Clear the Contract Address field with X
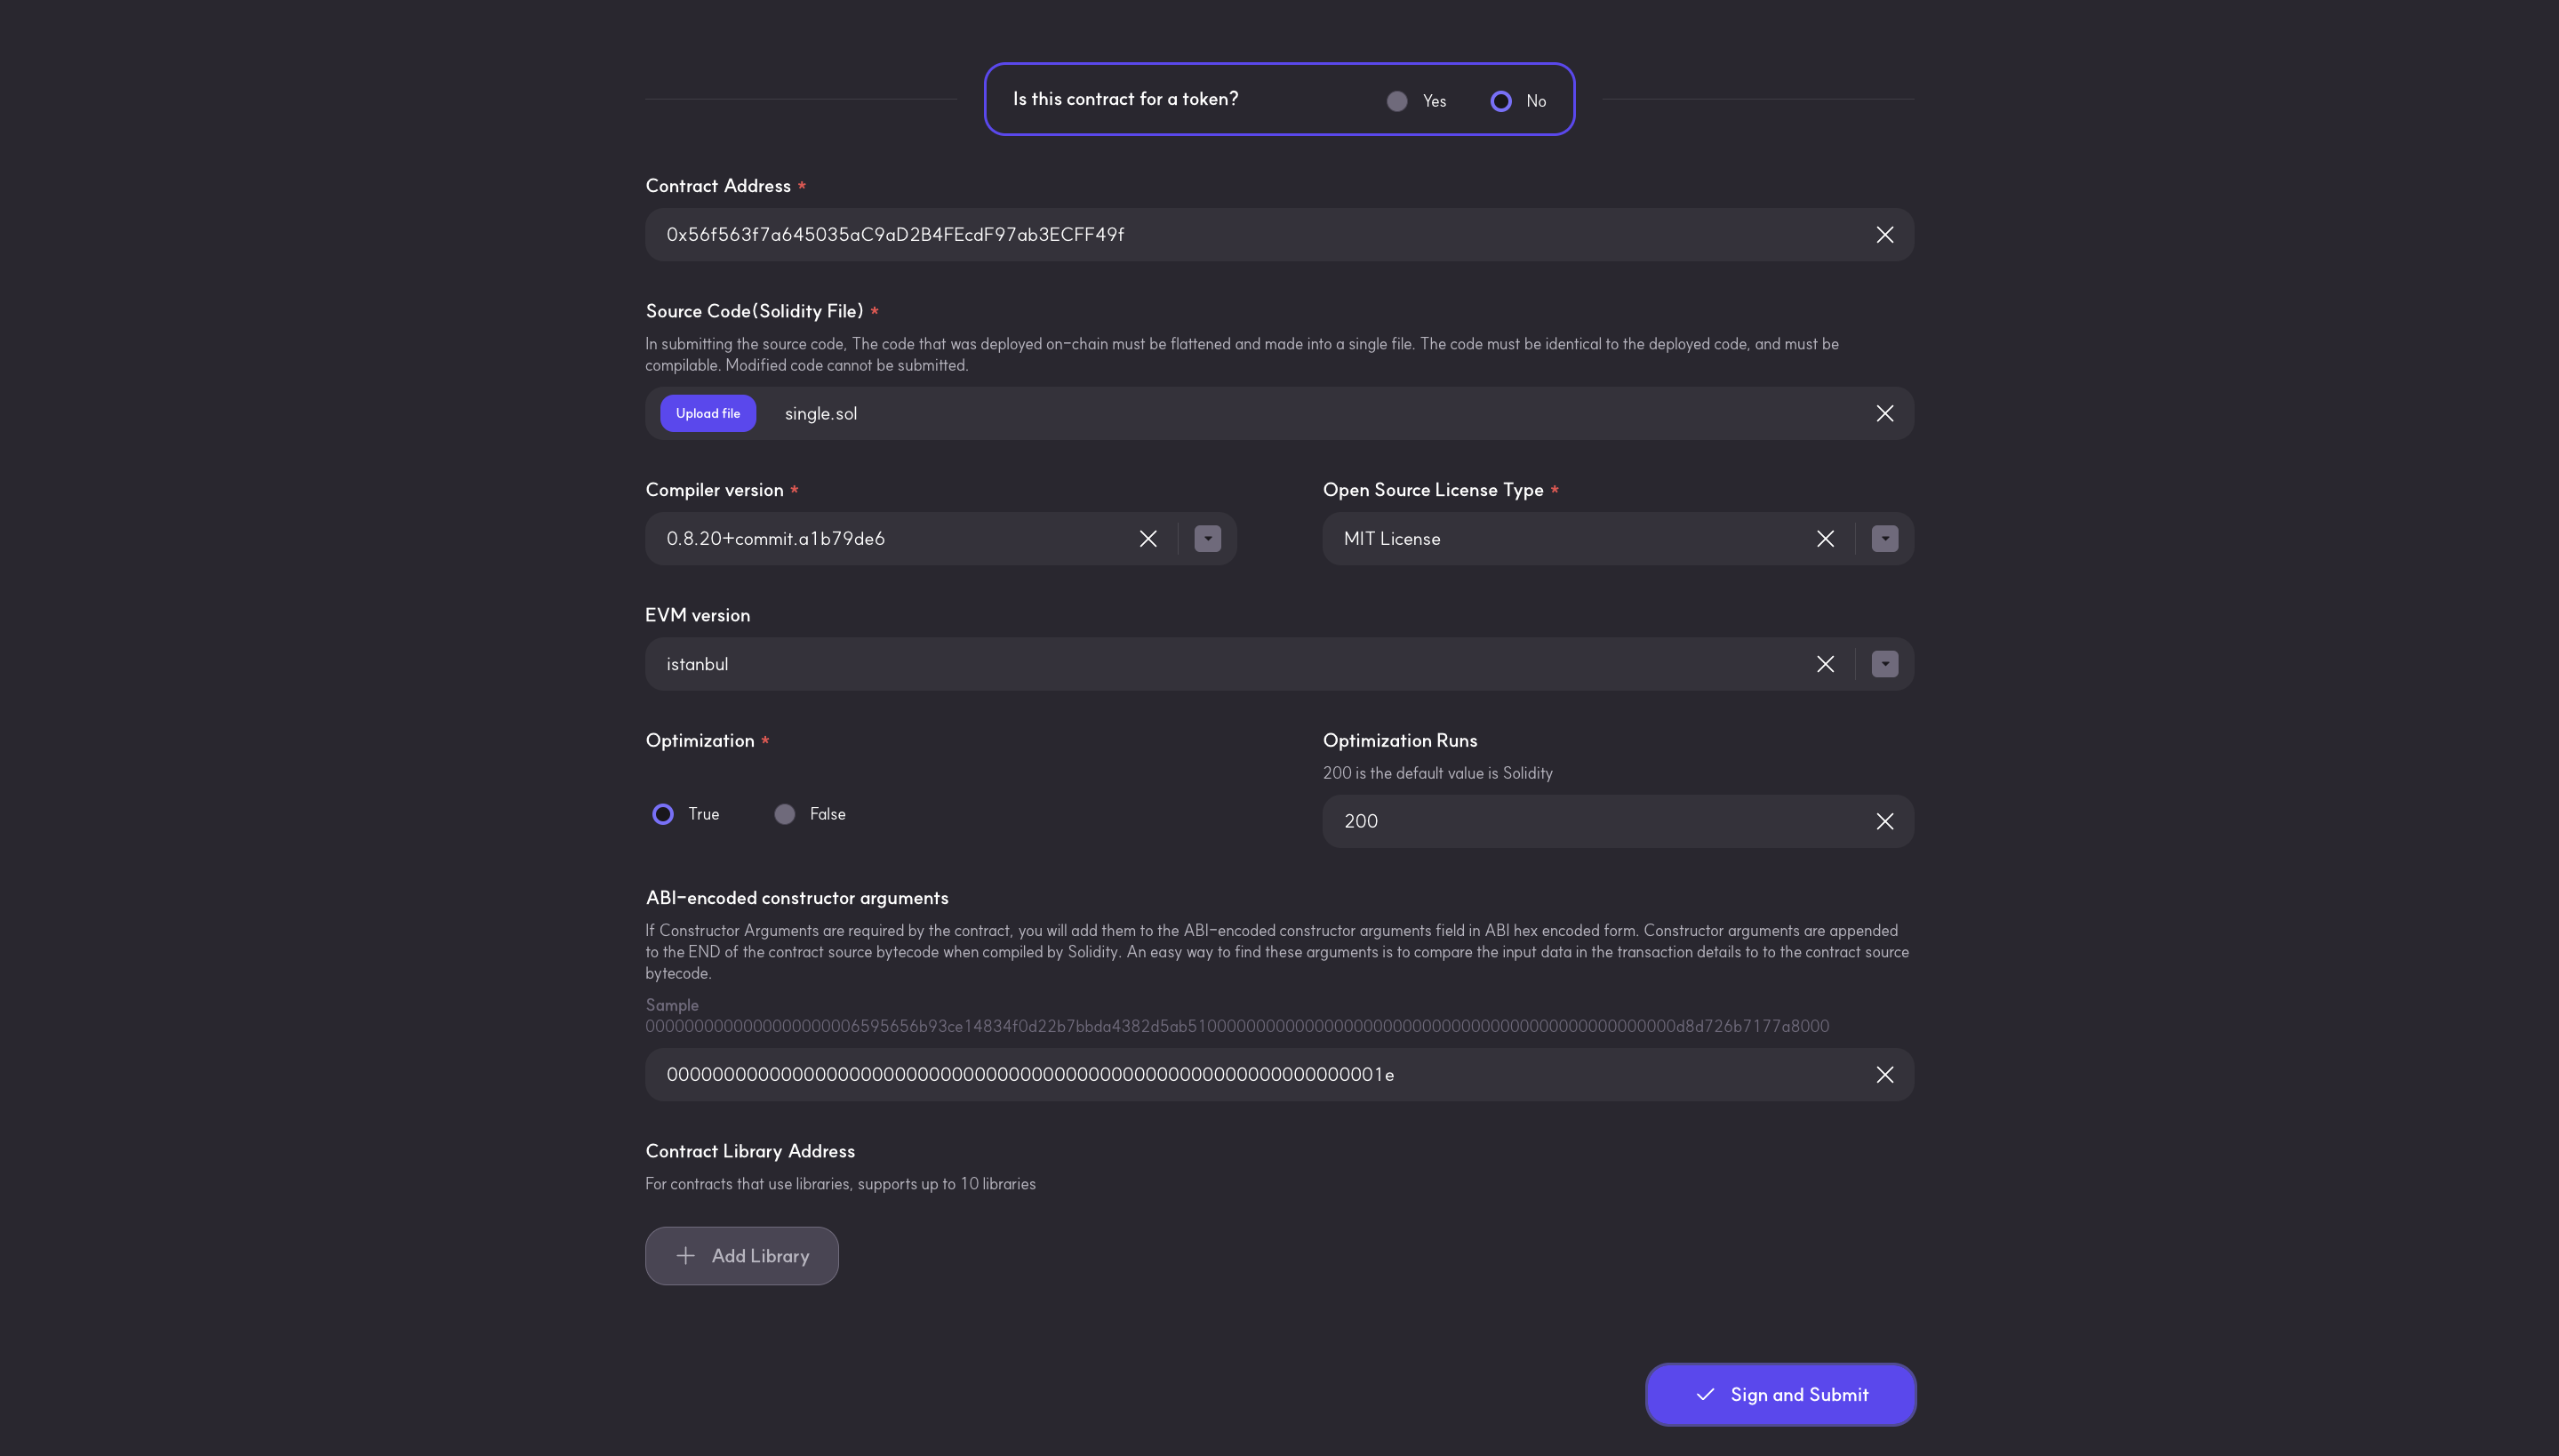The height and width of the screenshot is (1456, 2559). click(x=1884, y=235)
